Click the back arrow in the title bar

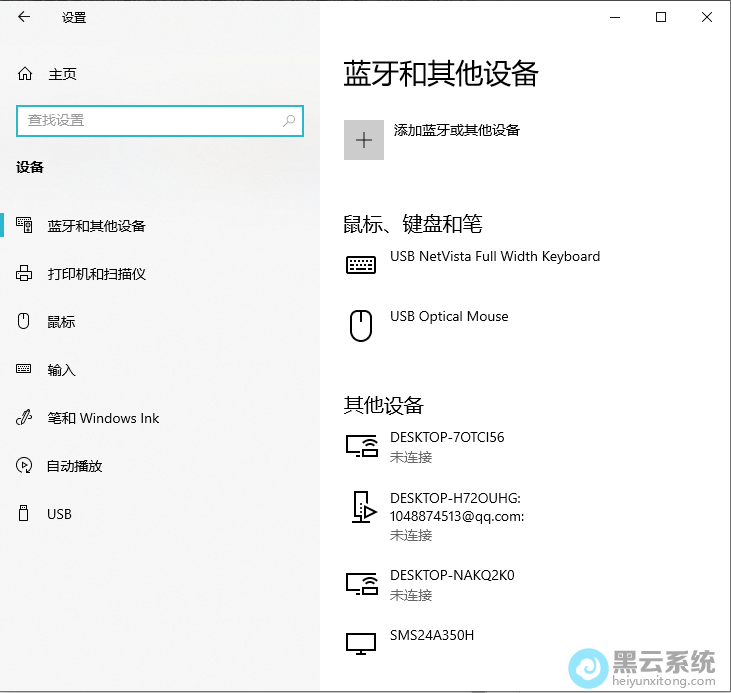24,17
